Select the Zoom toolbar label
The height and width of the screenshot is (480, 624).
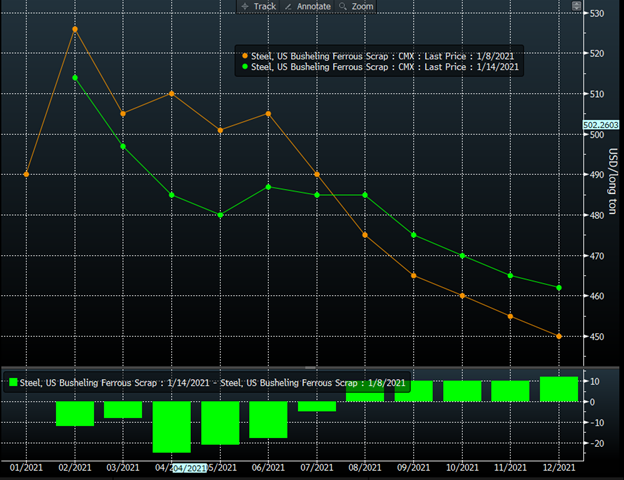(x=362, y=6)
